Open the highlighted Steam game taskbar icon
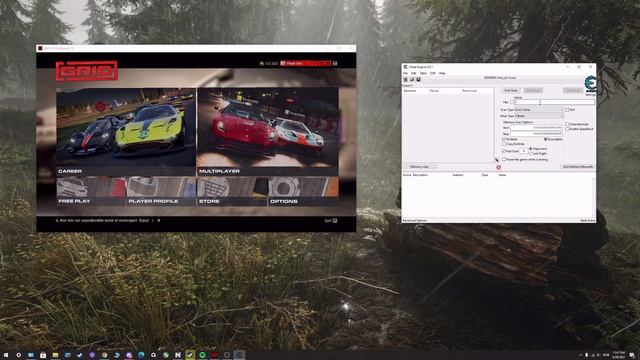The height and width of the screenshot is (360, 640). tap(190, 355)
